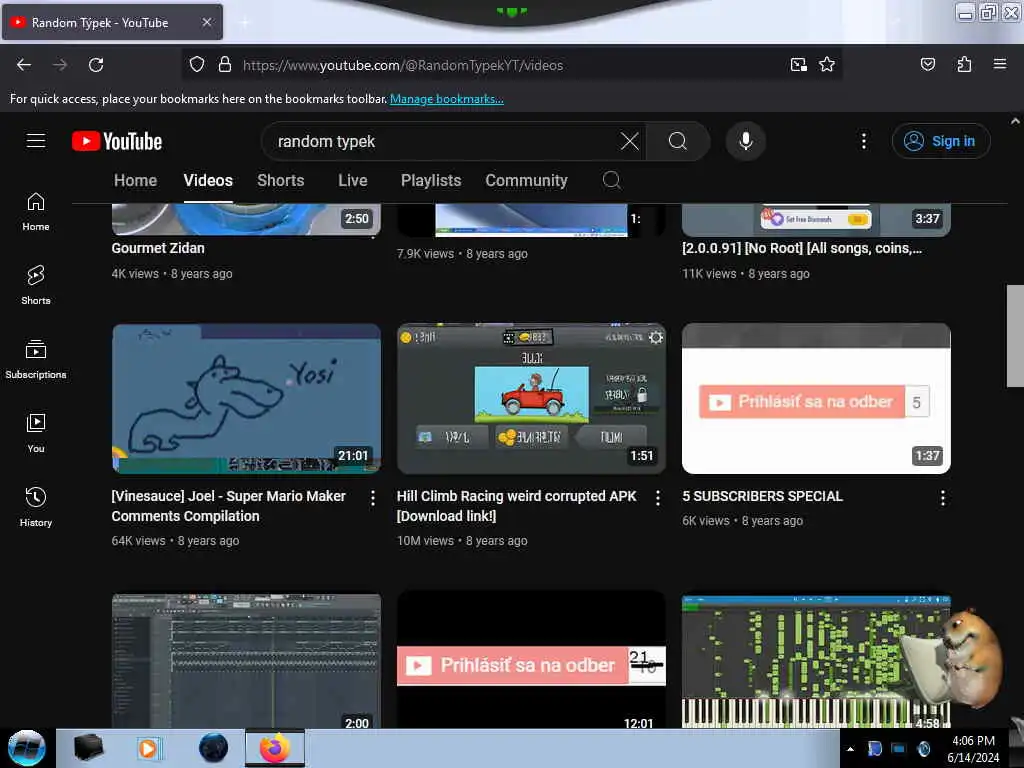Screen dimensions: 1024x768
Task: Open Firefox from the taskbar
Action: 275,748
